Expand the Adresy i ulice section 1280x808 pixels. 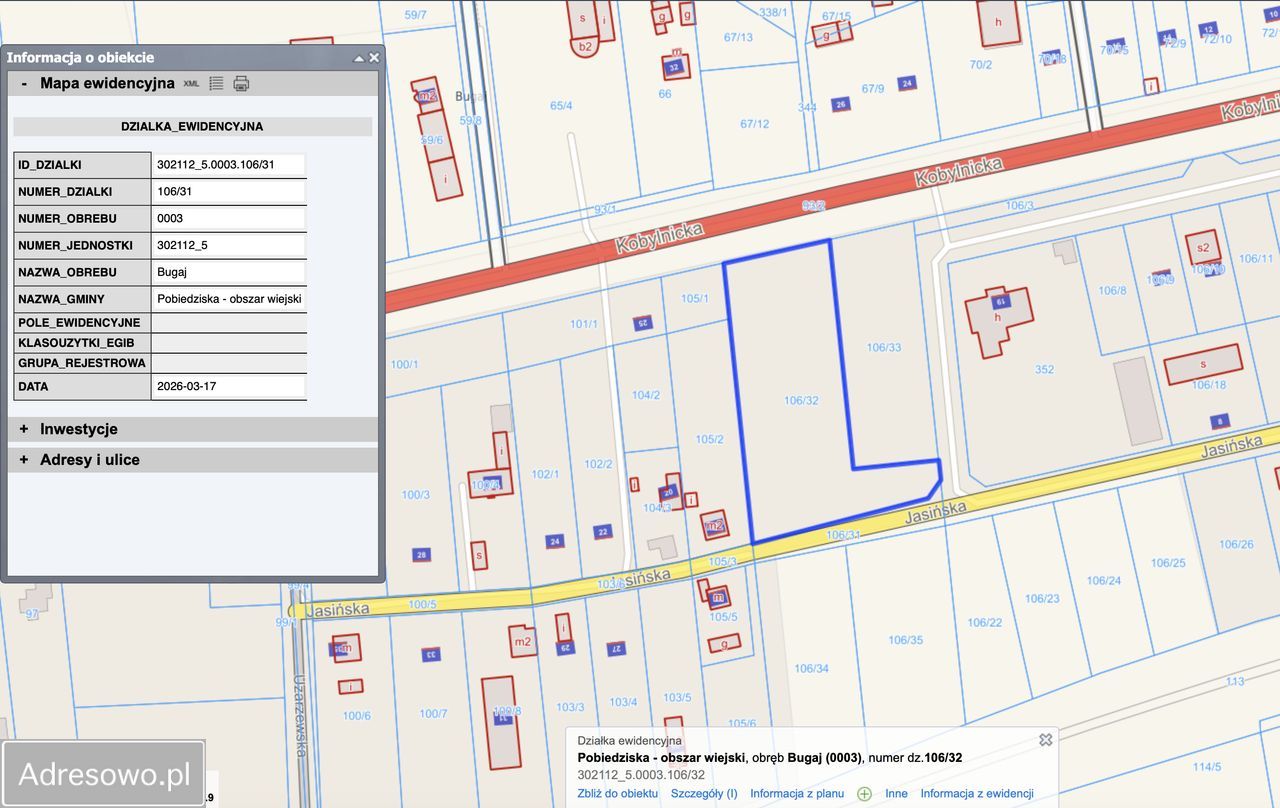tap(24, 460)
